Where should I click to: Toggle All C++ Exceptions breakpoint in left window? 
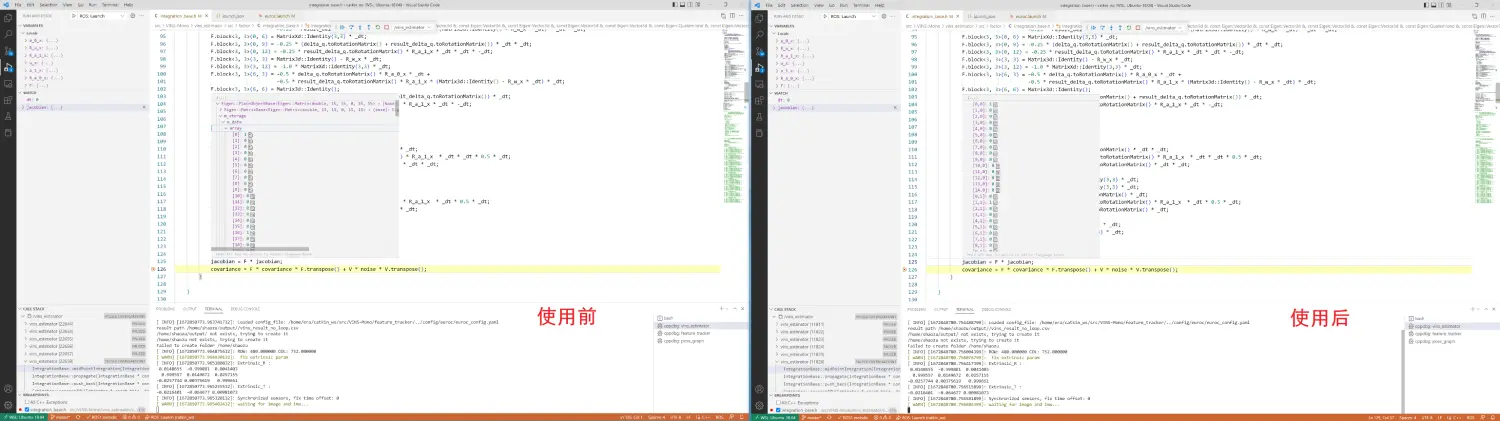(x=25, y=400)
